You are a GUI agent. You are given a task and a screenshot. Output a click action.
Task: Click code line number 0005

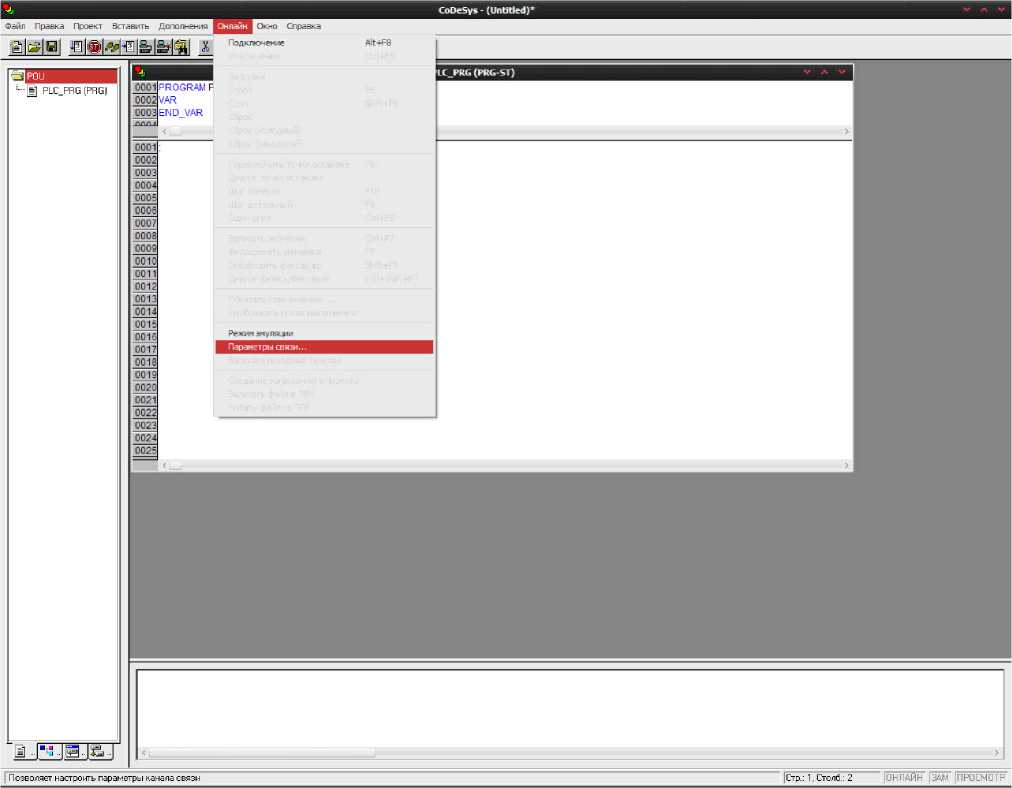[145, 198]
